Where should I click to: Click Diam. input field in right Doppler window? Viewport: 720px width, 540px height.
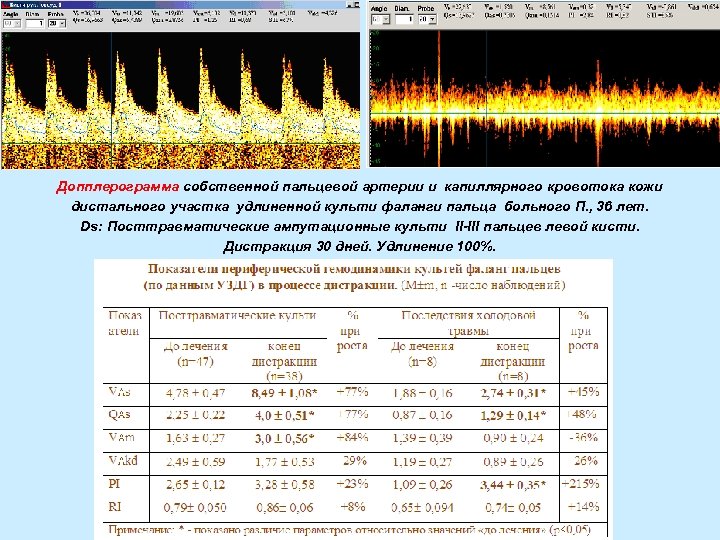(x=404, y=19)
